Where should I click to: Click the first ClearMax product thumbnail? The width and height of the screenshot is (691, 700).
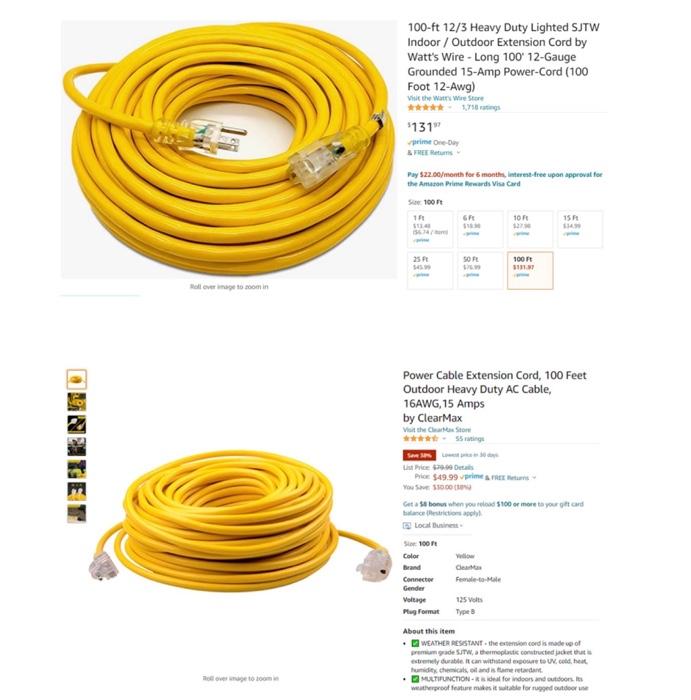point(77,379)
